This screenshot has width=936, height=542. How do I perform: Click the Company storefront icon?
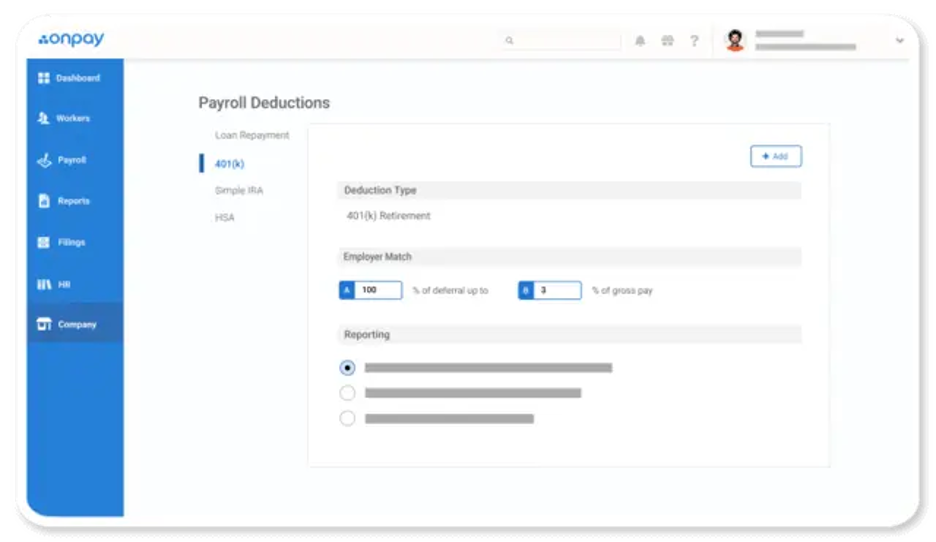point(44,324)
